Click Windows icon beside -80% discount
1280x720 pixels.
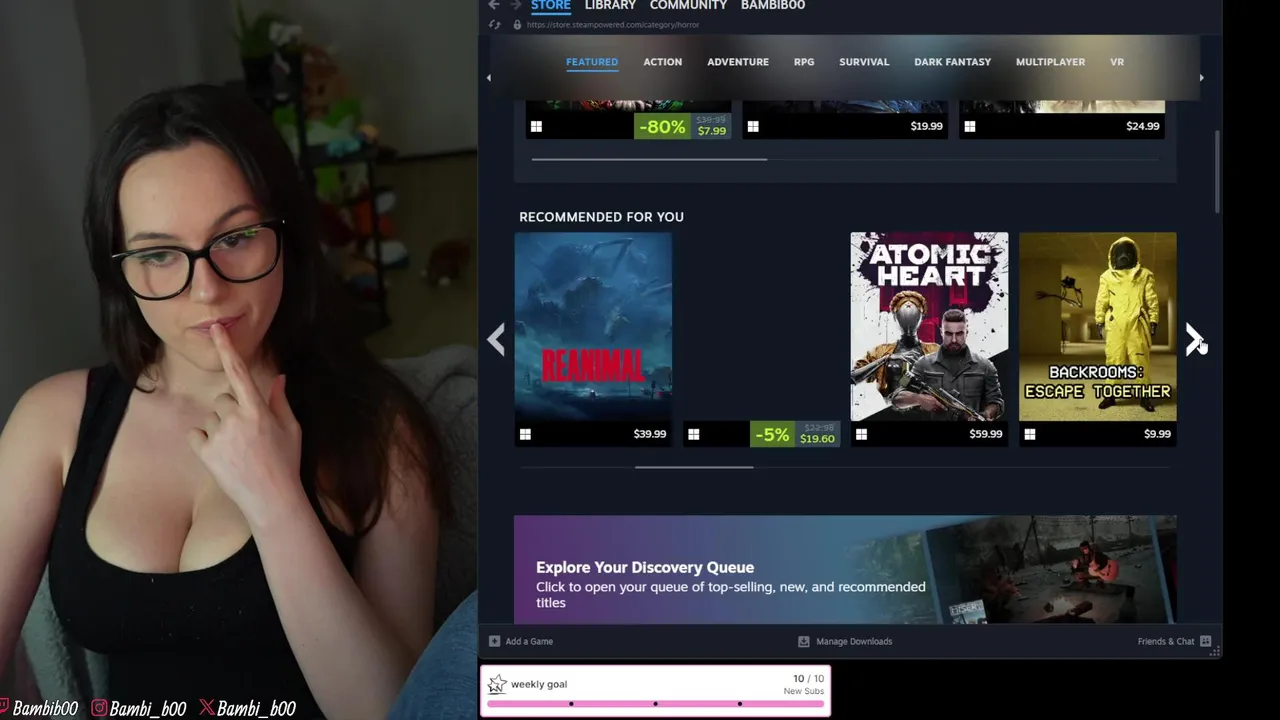(x=536, y=126)
